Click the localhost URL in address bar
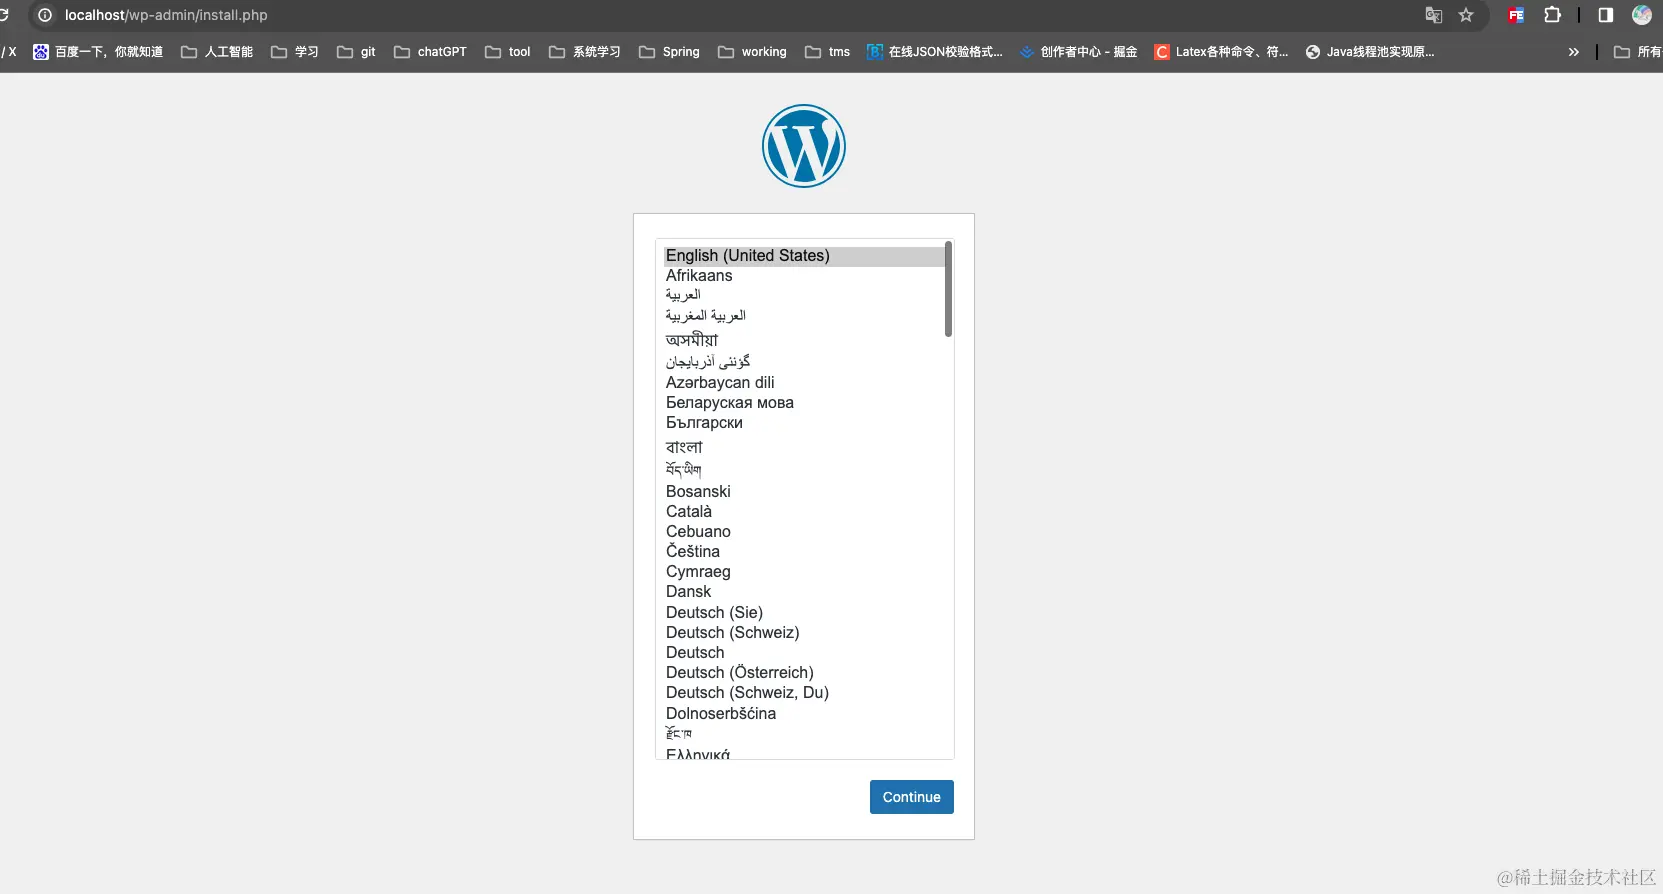 [x=166, y=15]
